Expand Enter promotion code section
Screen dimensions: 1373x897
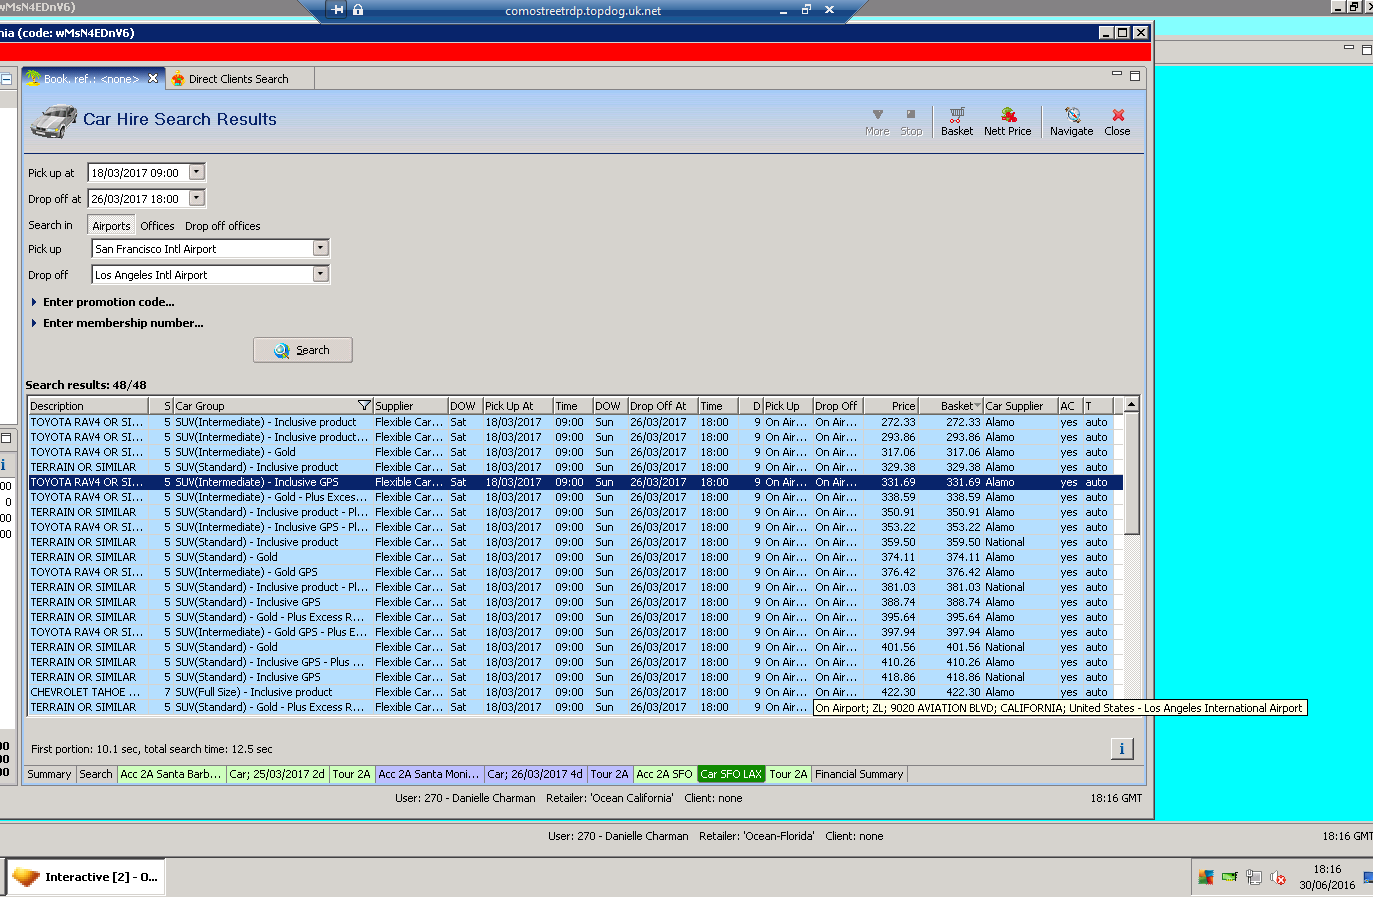[108, 302]
